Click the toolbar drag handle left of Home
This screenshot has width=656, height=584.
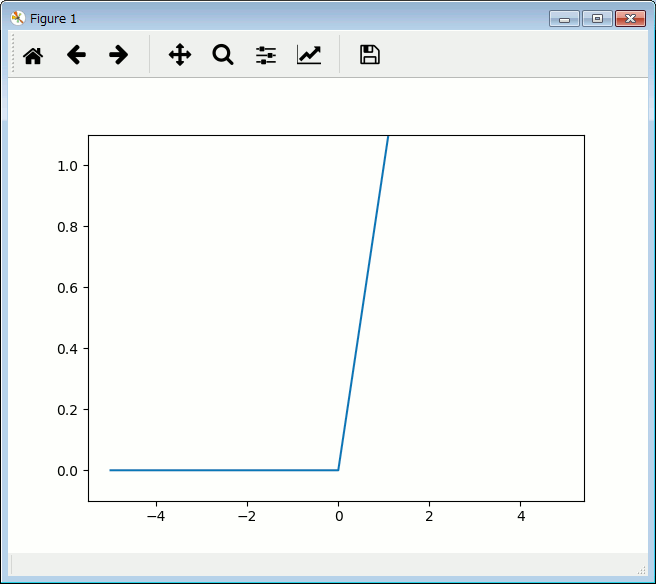click(x=13, y=55)
